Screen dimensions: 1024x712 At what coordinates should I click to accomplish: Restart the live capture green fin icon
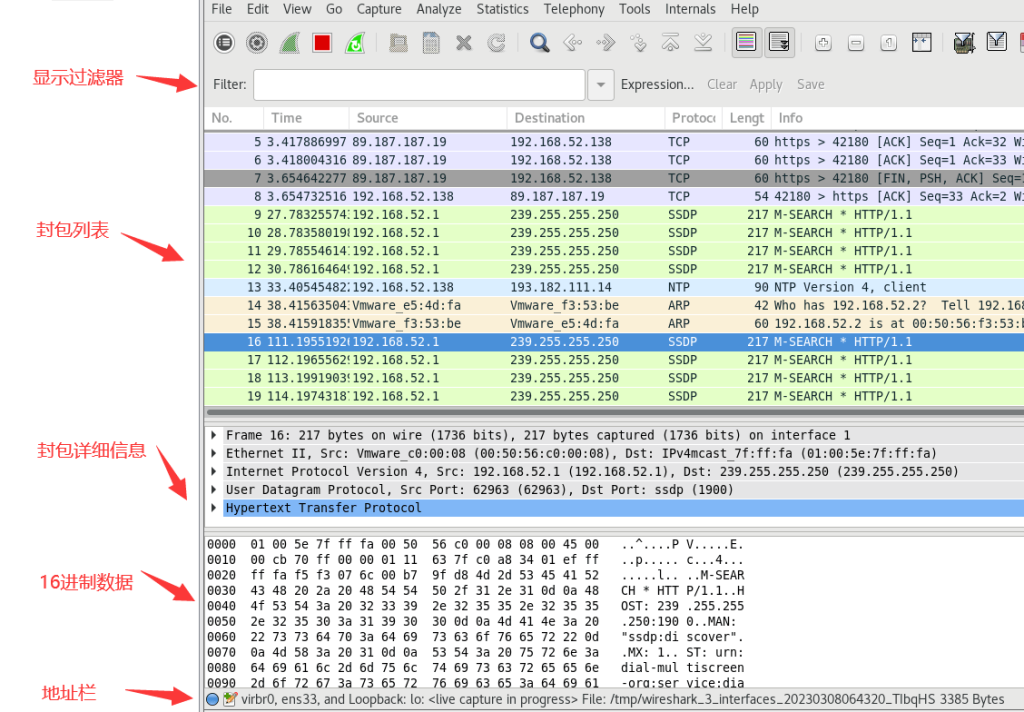[x=355, y=43]
